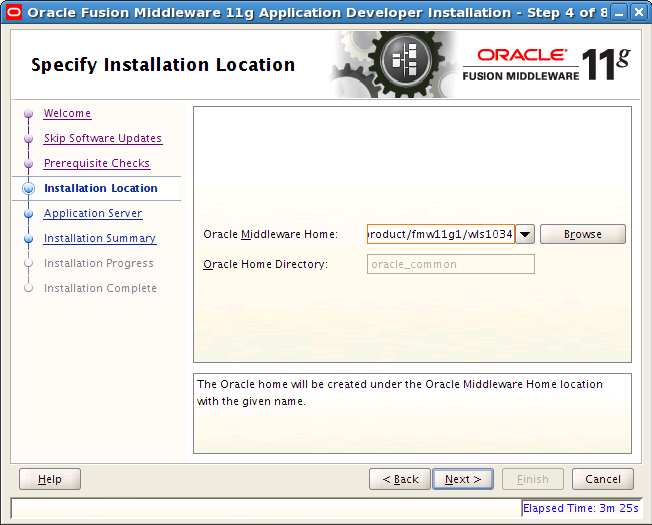Click the Oracle Middleware Home path field
Screen dimensions: 652x525
[x=441, y=234]
